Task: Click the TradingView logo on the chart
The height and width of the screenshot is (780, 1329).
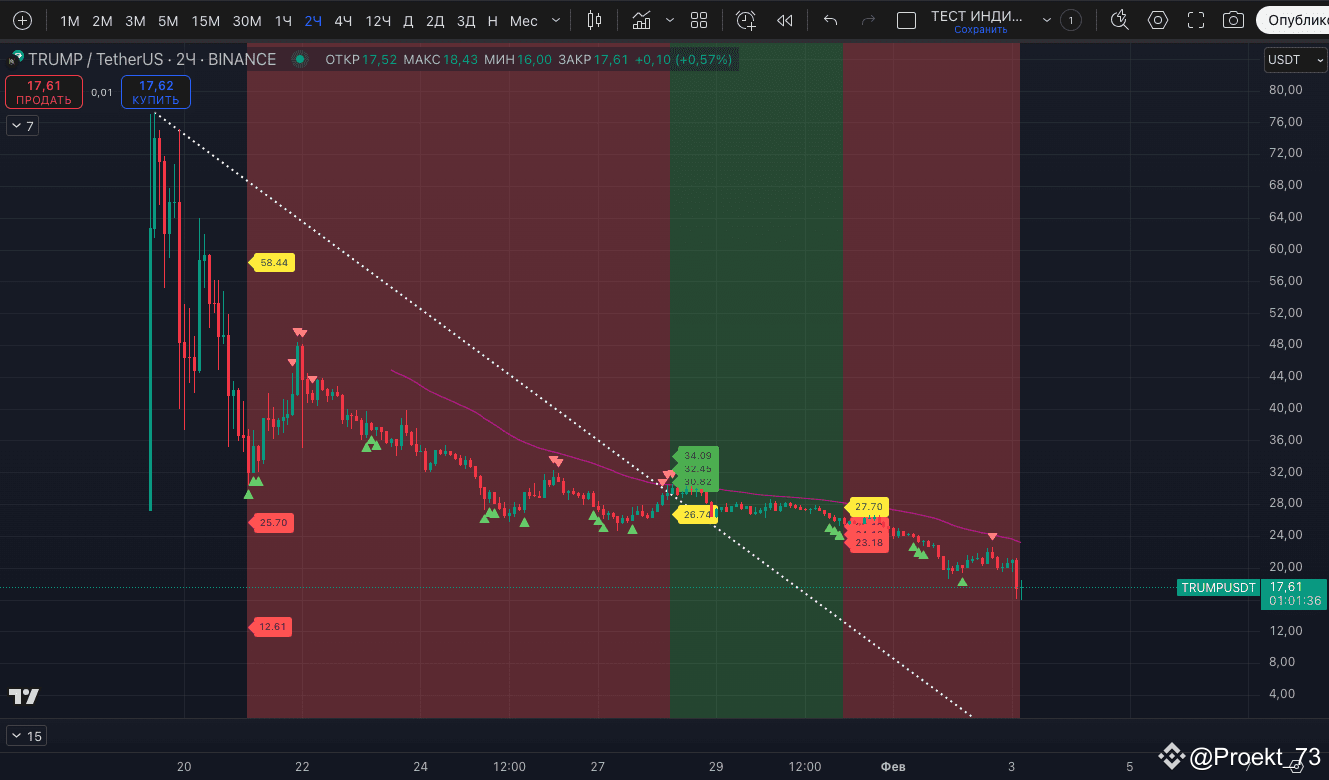Action: (x=24, y=697)
